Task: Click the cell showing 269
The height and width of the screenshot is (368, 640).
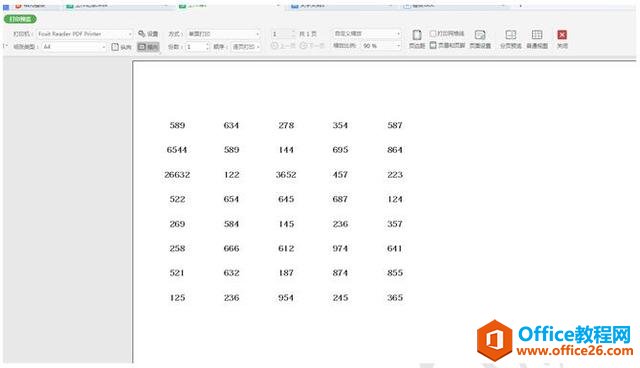Action: [x=177, y=224]
